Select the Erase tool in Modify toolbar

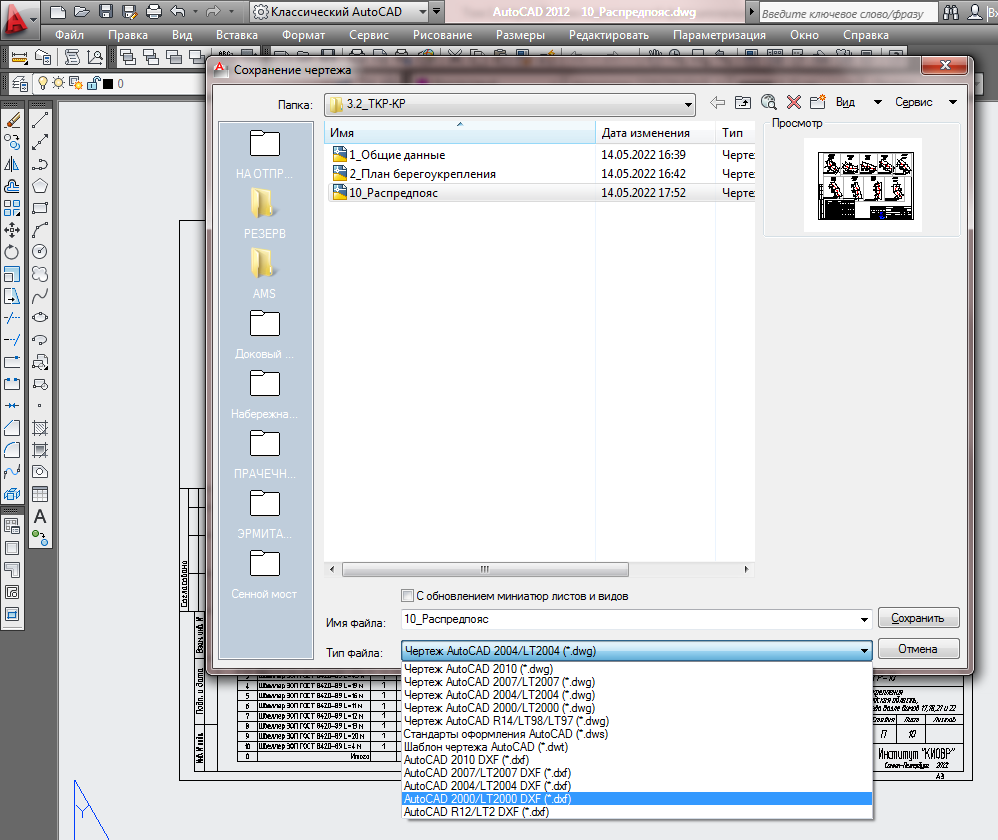click(x=12, y=120)
